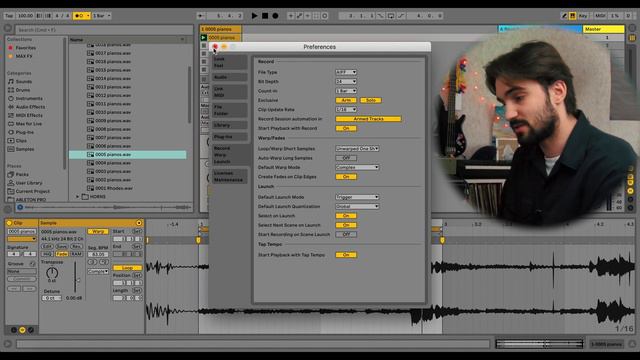Click the Session Record circle icon
This screenshot has height=360, width=640.
pos(325,16)
